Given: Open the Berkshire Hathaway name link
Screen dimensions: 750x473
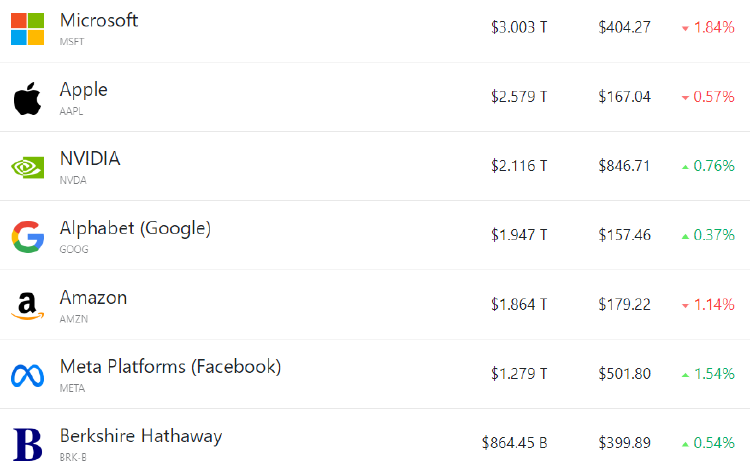Looking at the screenshot, I should click(141, 436).
